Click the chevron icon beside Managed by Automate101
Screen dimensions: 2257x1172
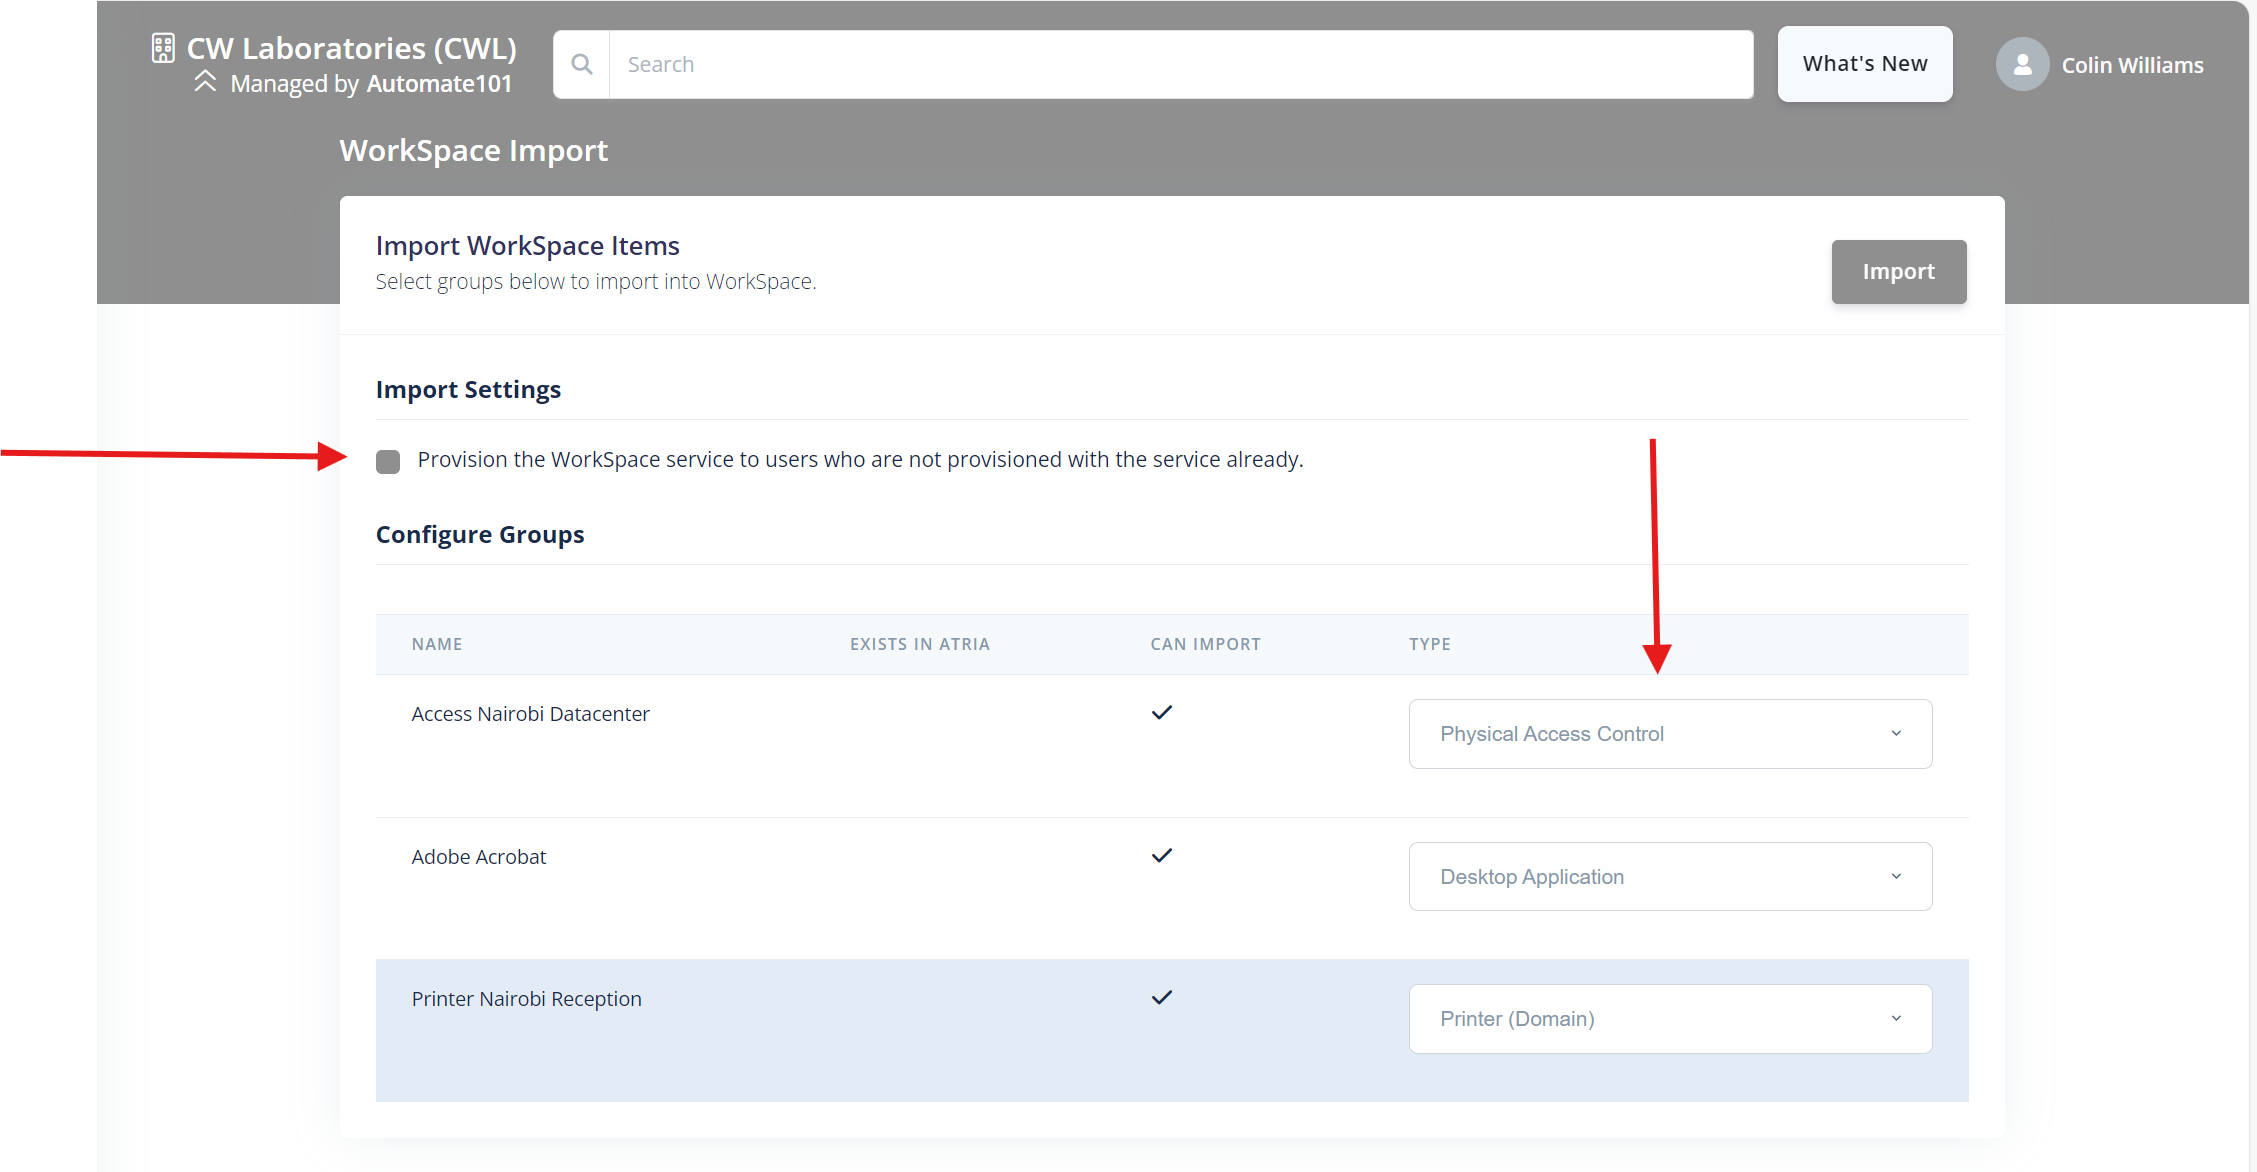pos(206,83)
